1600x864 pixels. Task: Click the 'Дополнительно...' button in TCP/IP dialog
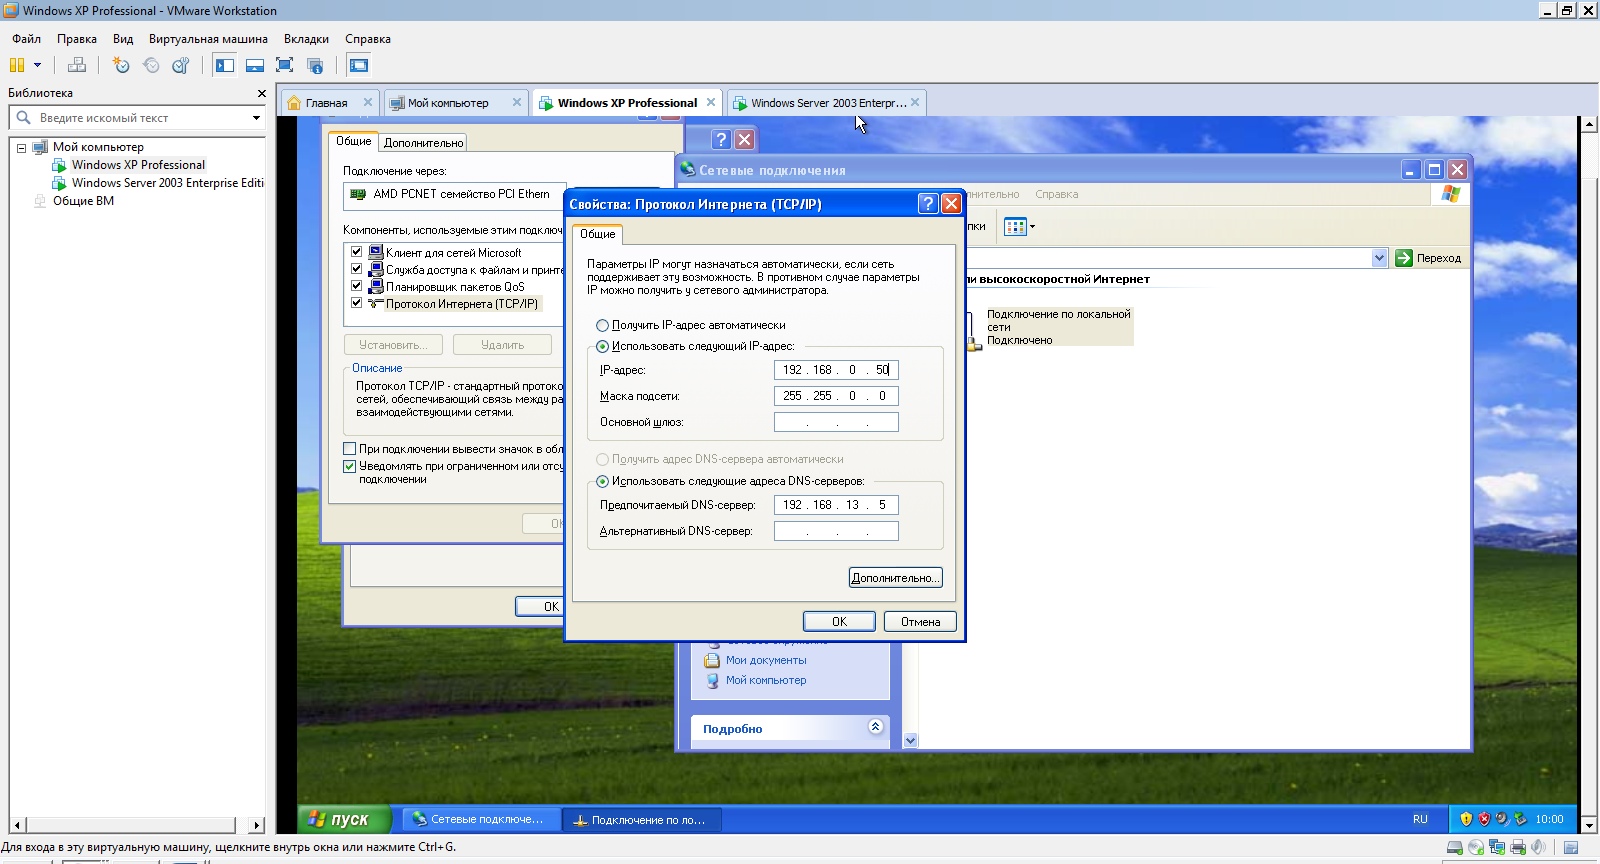tap(895, 578)
